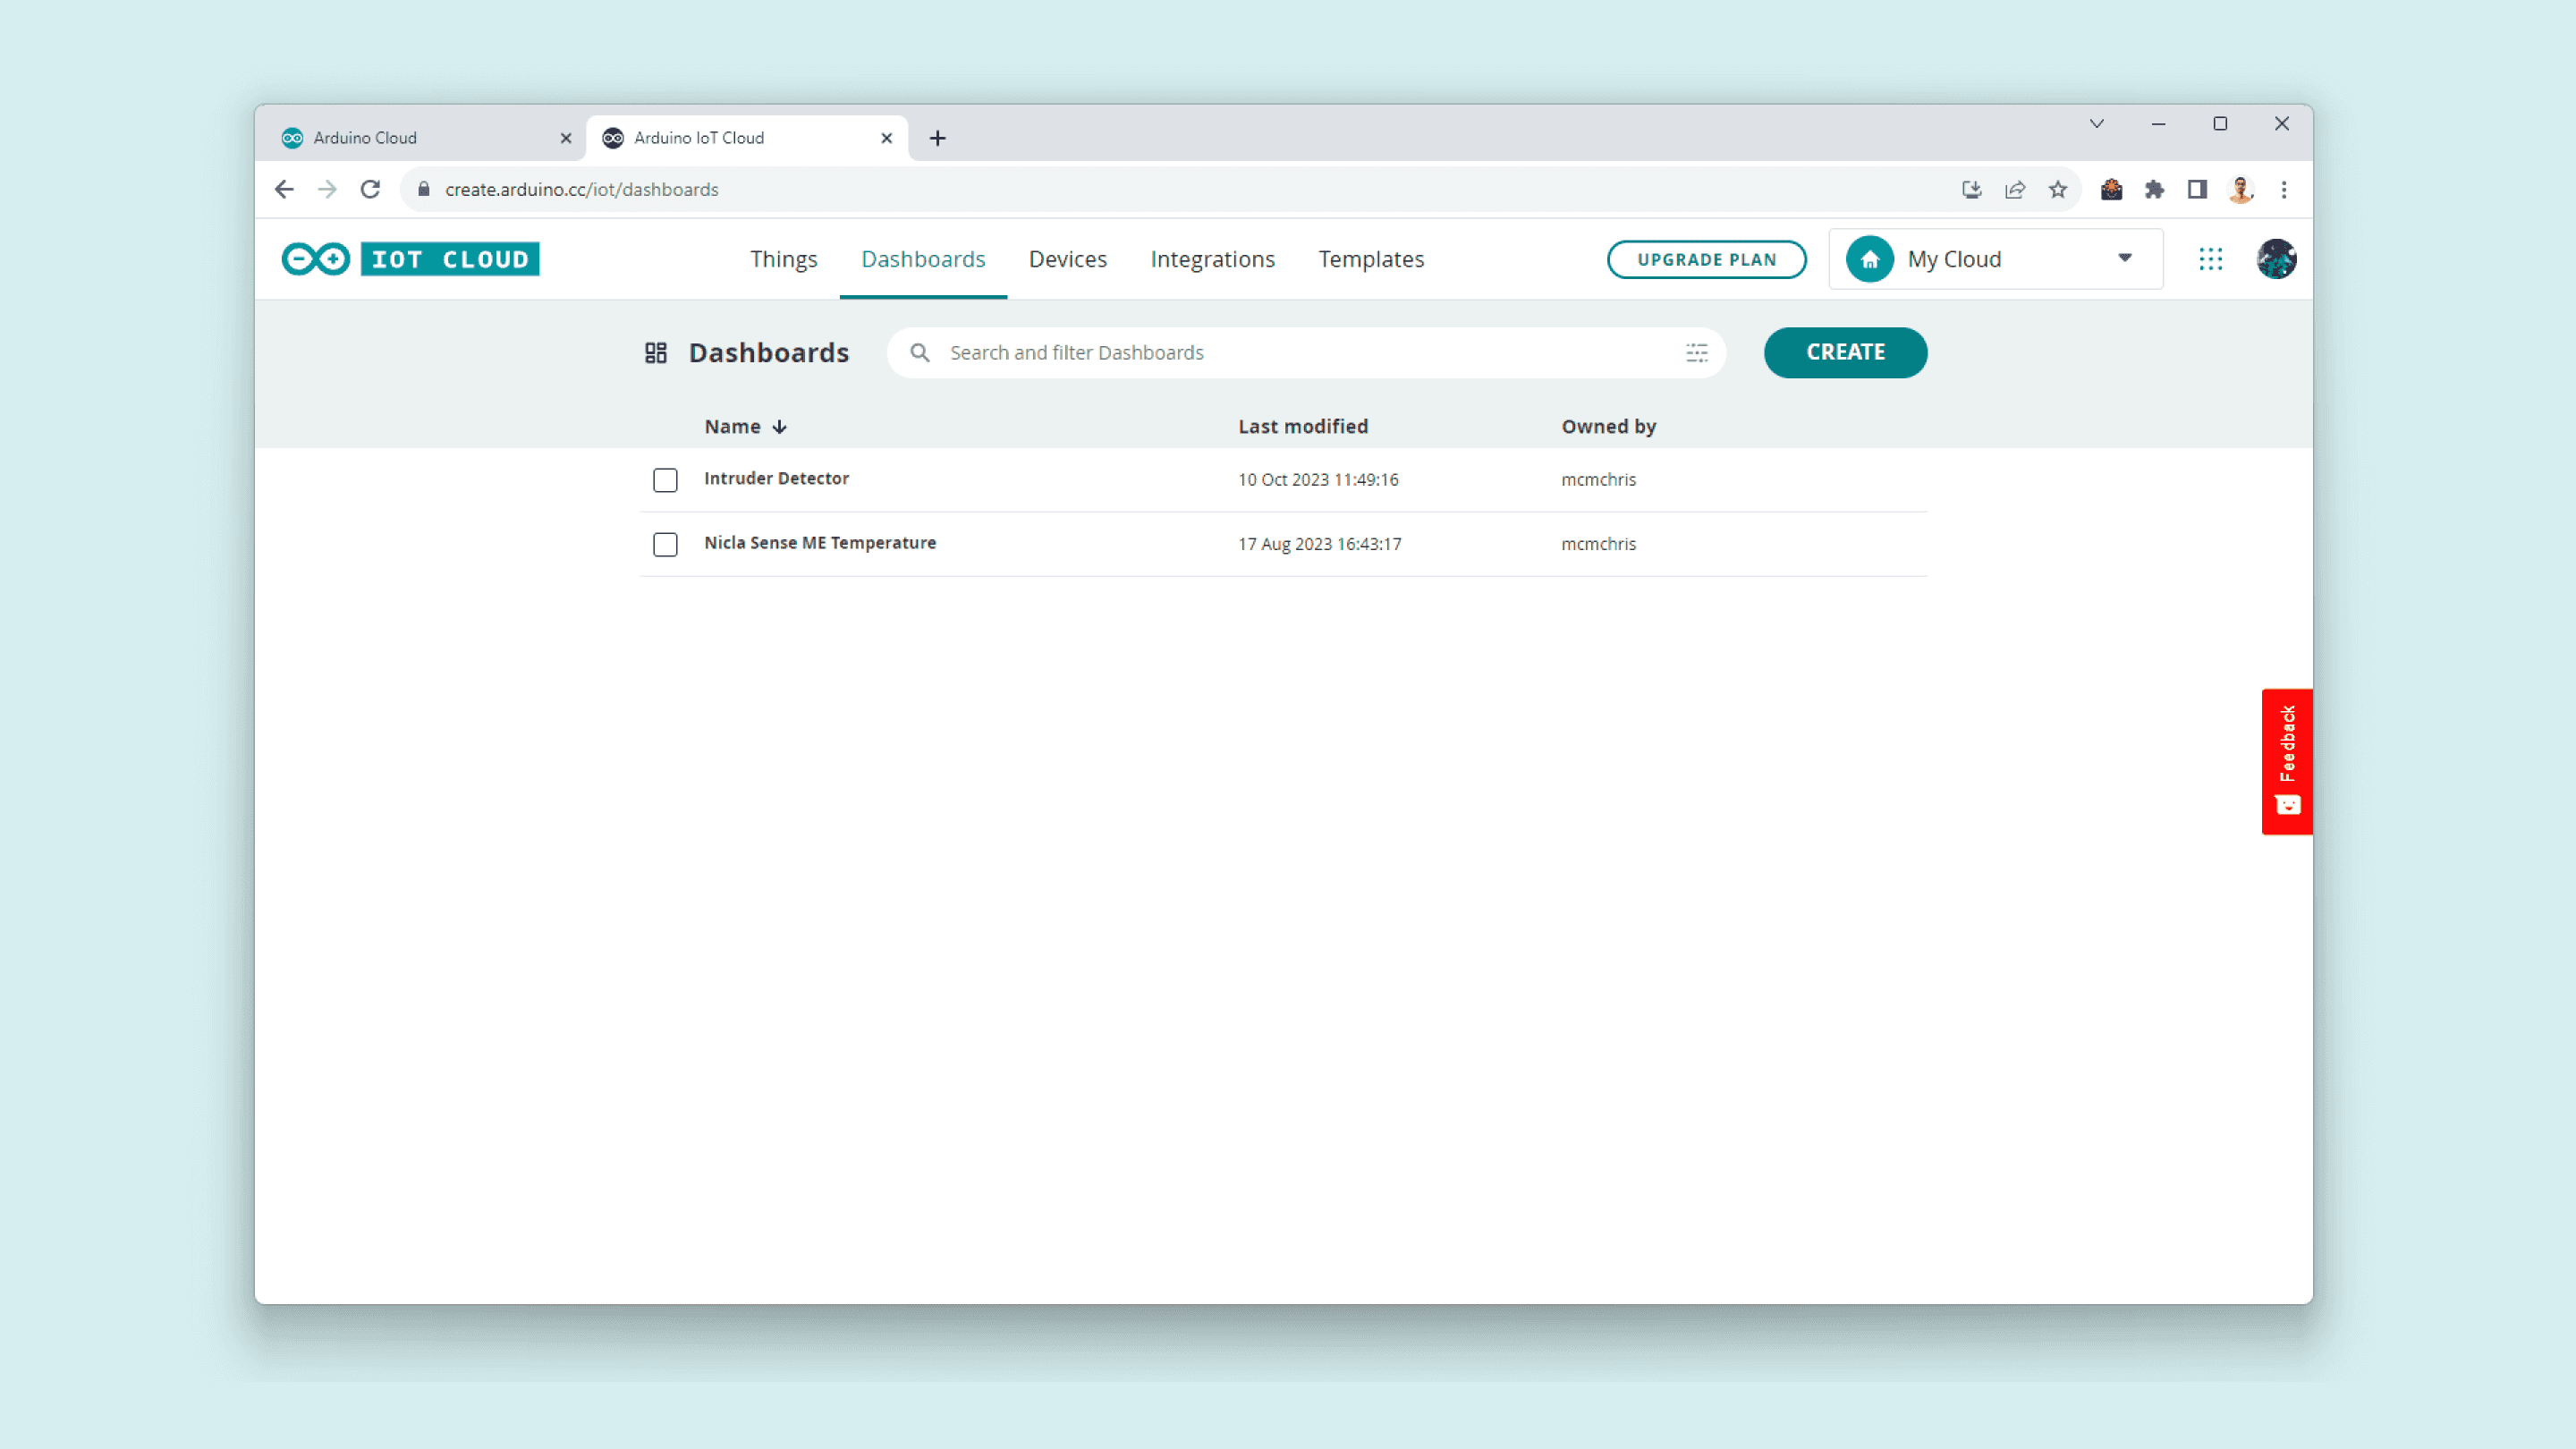This screenshot has height=1449, width=2576.
Task: Open the red Feedback side tab
Action: (2286, 761)
